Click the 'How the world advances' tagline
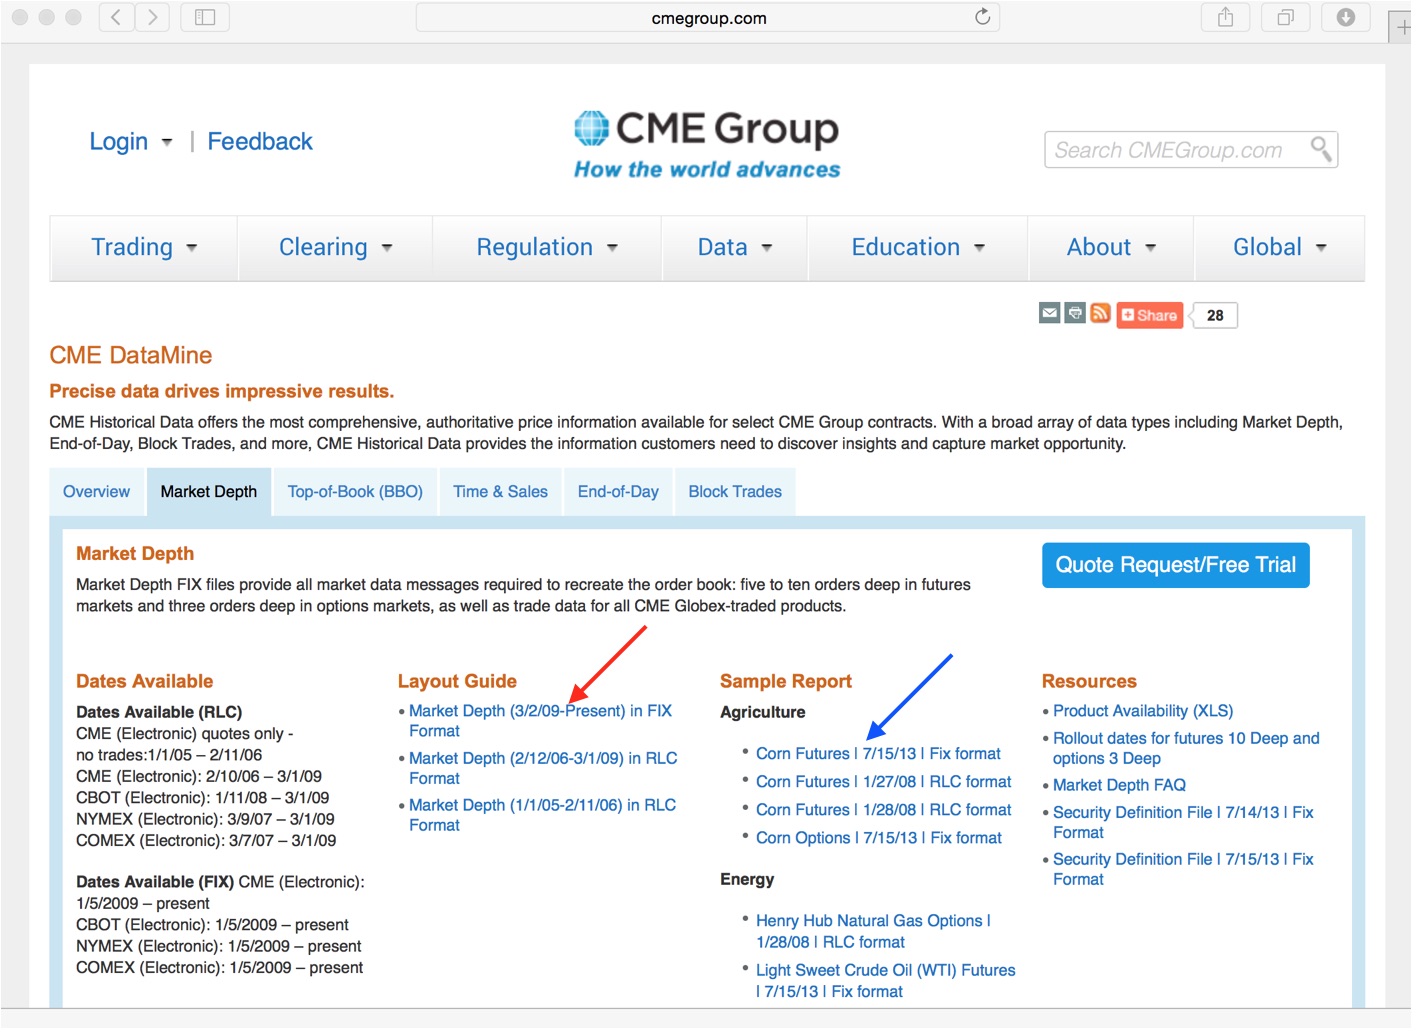1418x1032 pixels. coord(707,170)
